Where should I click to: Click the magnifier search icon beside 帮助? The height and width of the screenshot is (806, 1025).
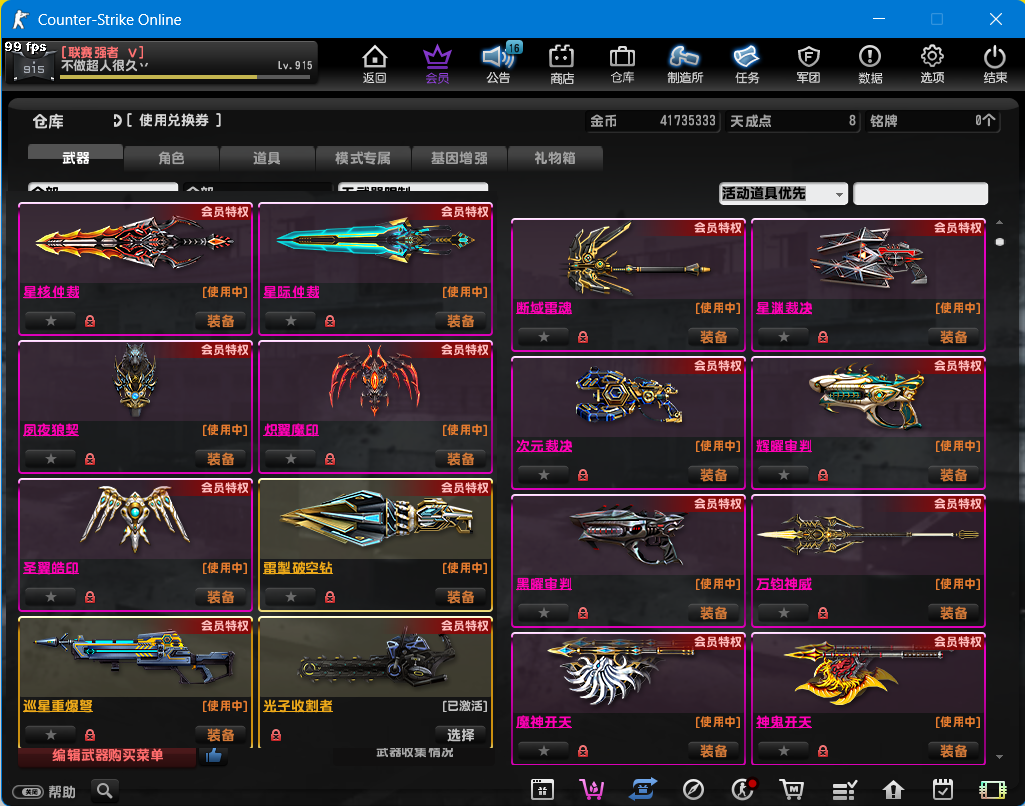105,791
